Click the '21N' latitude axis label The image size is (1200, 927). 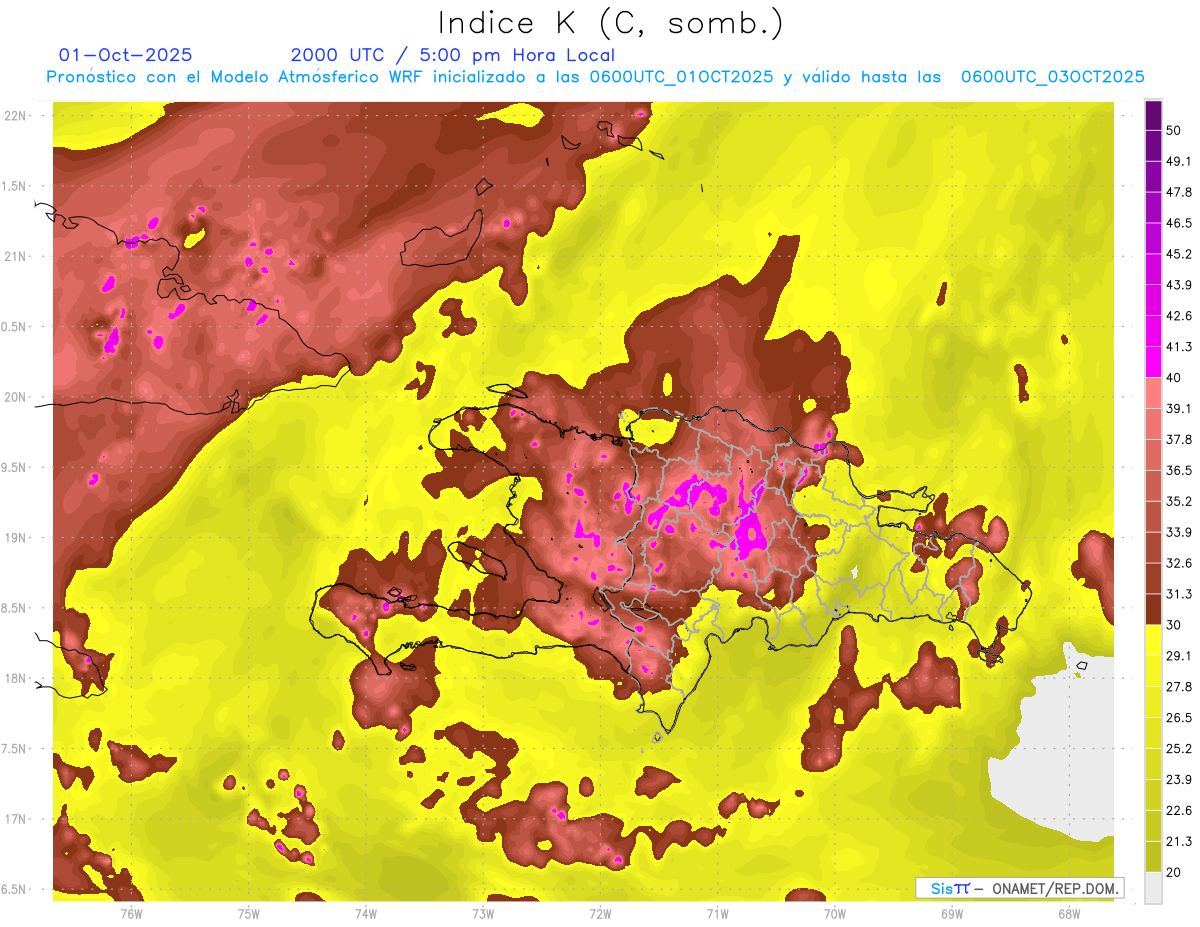tap(17, 256)
